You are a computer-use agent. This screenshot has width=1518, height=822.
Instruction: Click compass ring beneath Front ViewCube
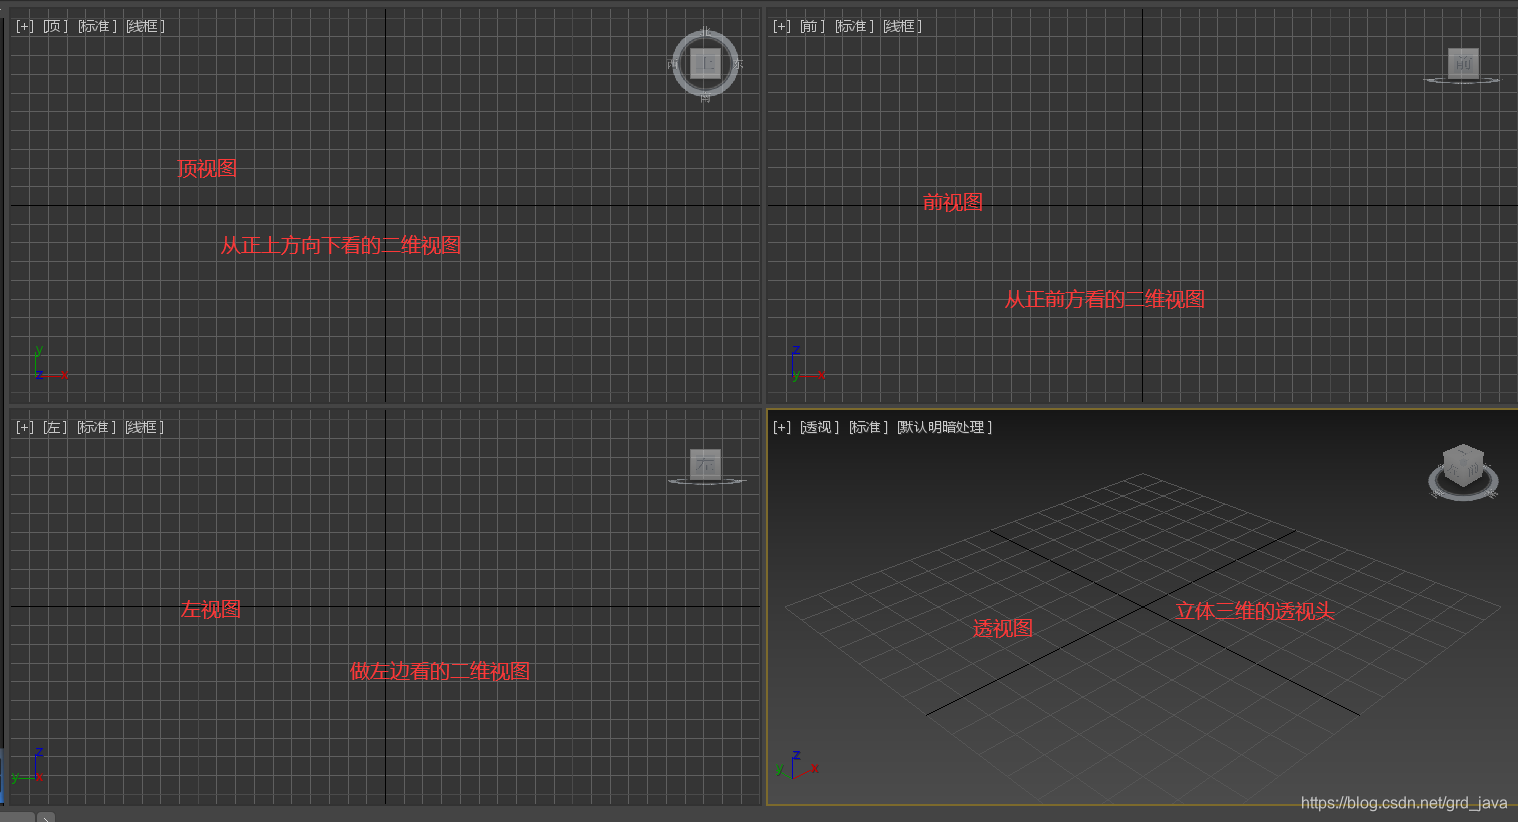coord(1462,80)
